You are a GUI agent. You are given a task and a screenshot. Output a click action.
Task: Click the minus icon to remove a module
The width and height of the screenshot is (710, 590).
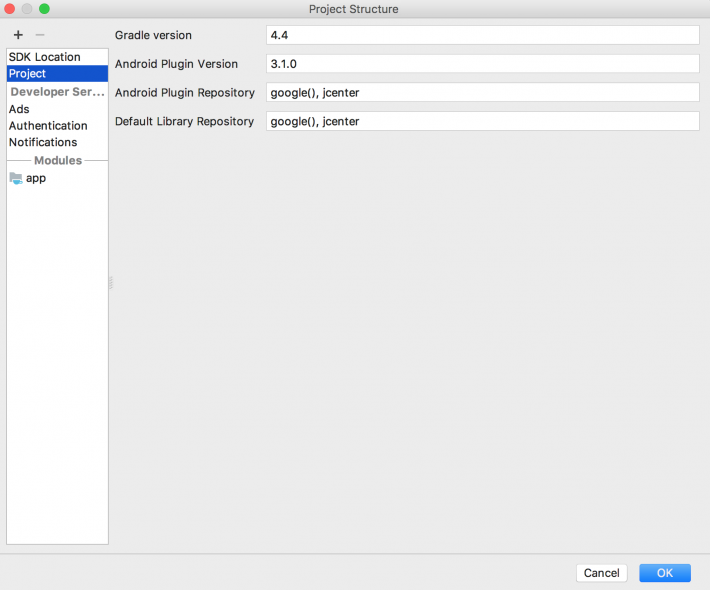pos(40,35)
